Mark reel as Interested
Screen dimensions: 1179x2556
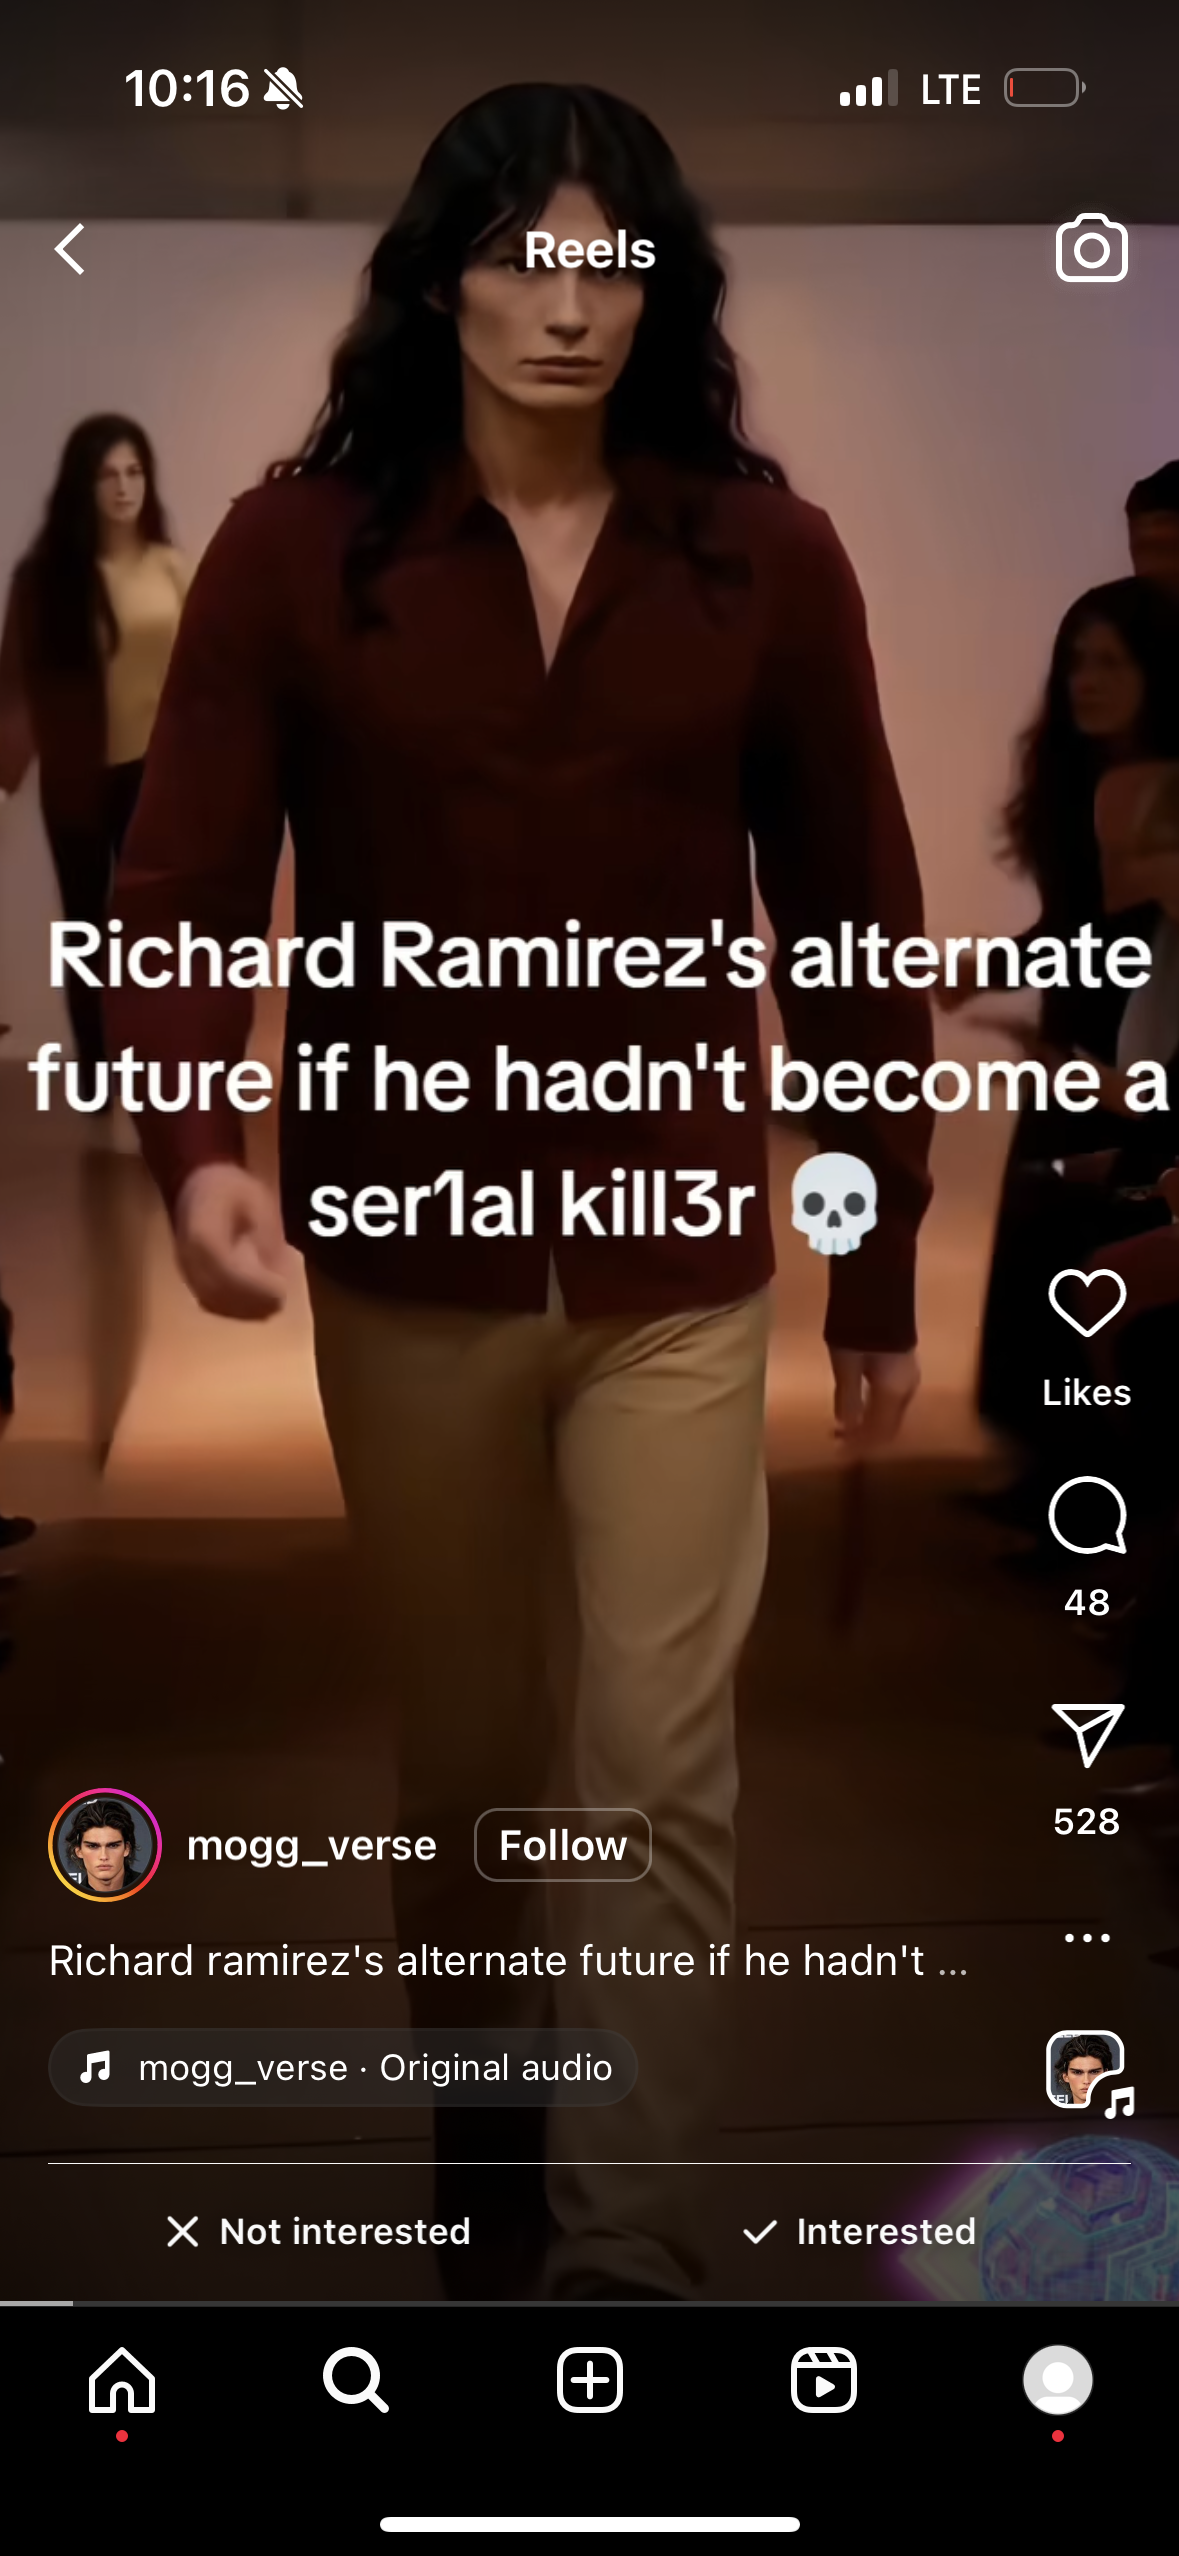pos(860,2231)
